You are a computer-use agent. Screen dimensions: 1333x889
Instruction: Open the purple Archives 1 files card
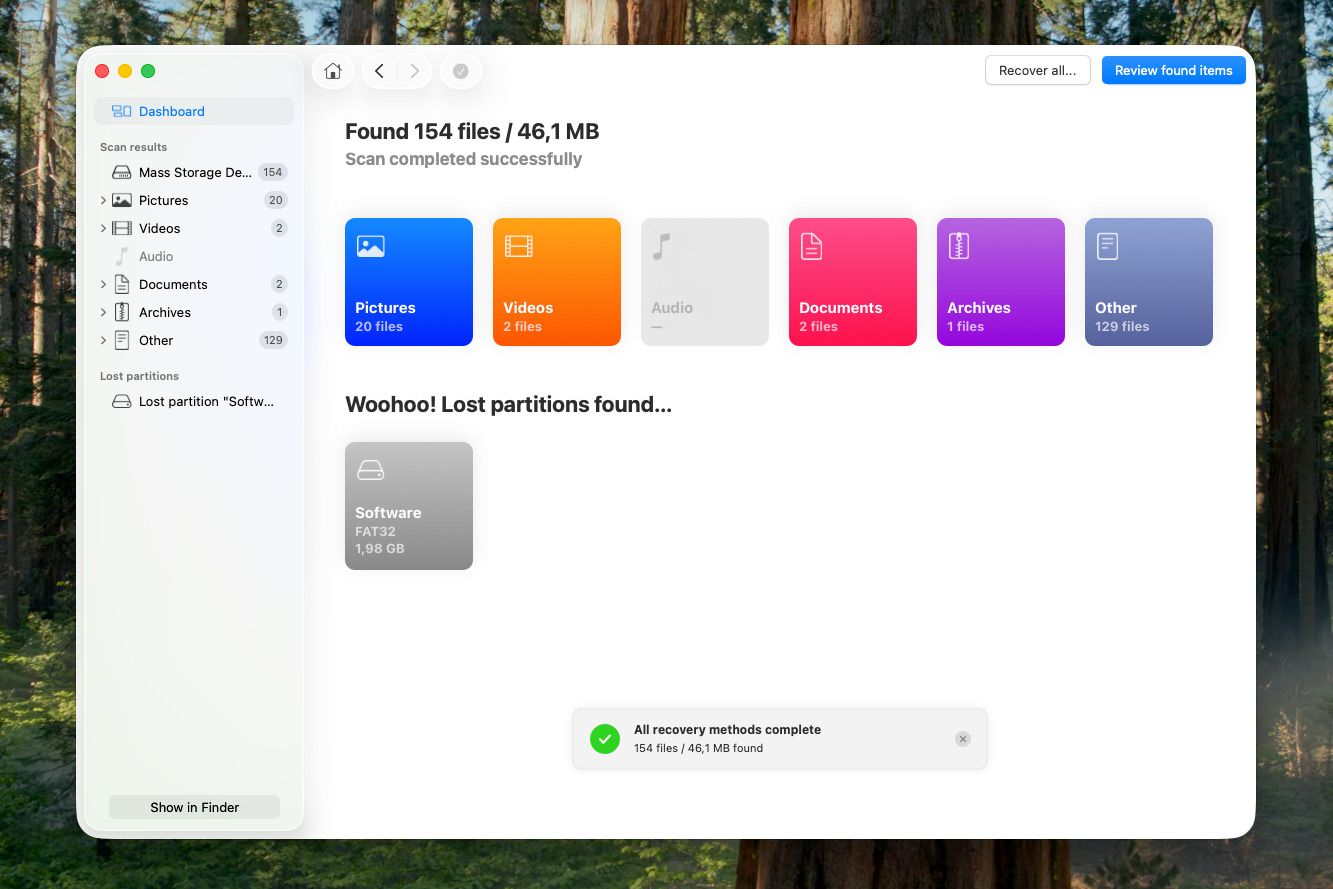pos(1001,282)
